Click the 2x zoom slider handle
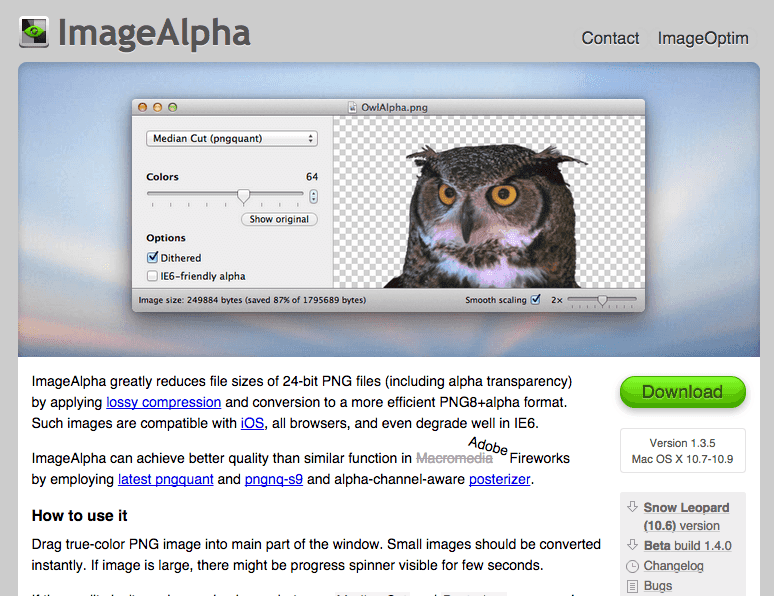The height and width of the screenshot is (596, 774). tap(602, 300)
